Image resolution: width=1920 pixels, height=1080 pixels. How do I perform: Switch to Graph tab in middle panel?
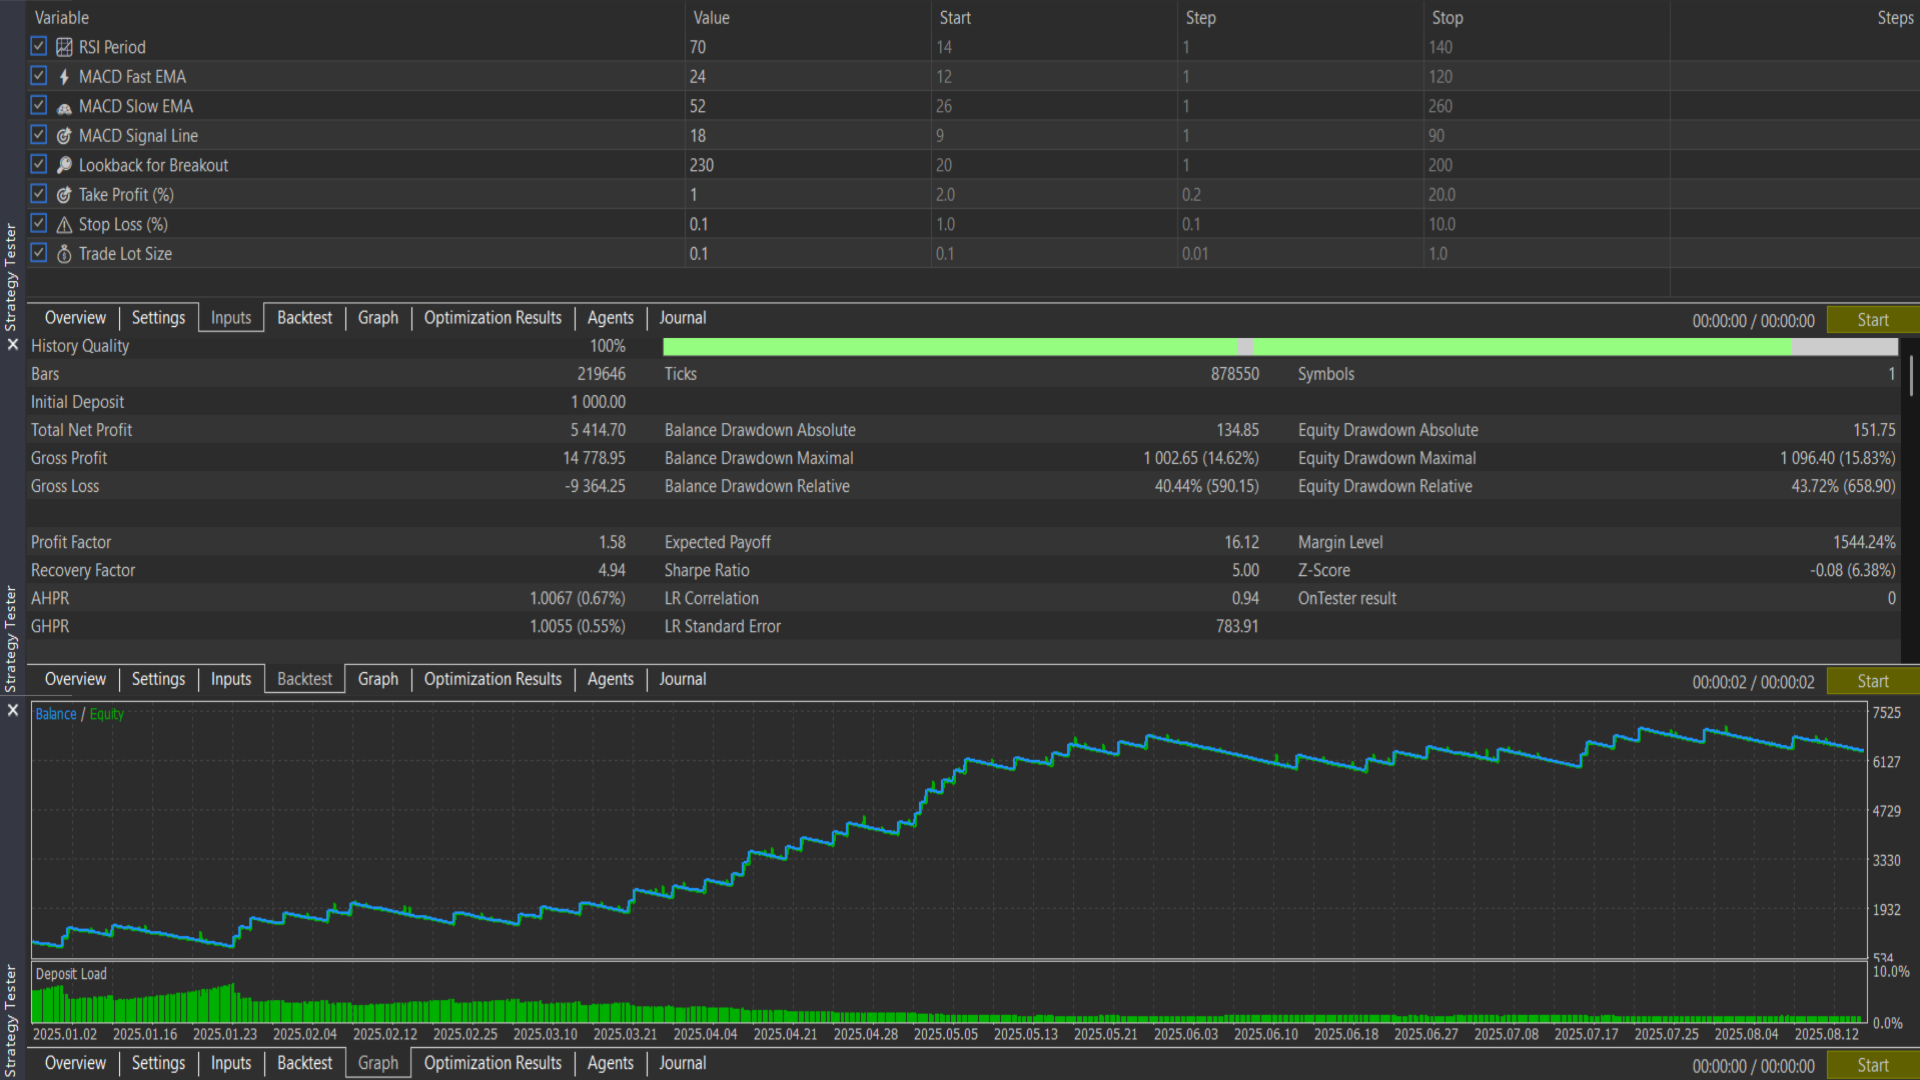[x=378, y=679]
